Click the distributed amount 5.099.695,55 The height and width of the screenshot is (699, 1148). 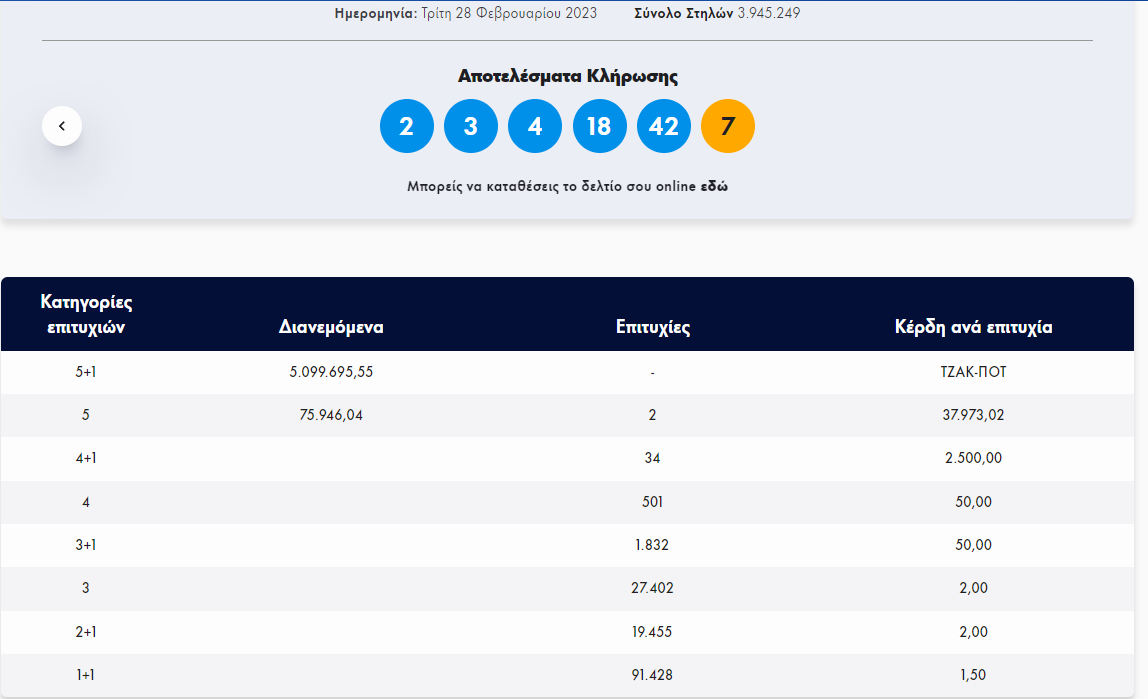[331, 372]
